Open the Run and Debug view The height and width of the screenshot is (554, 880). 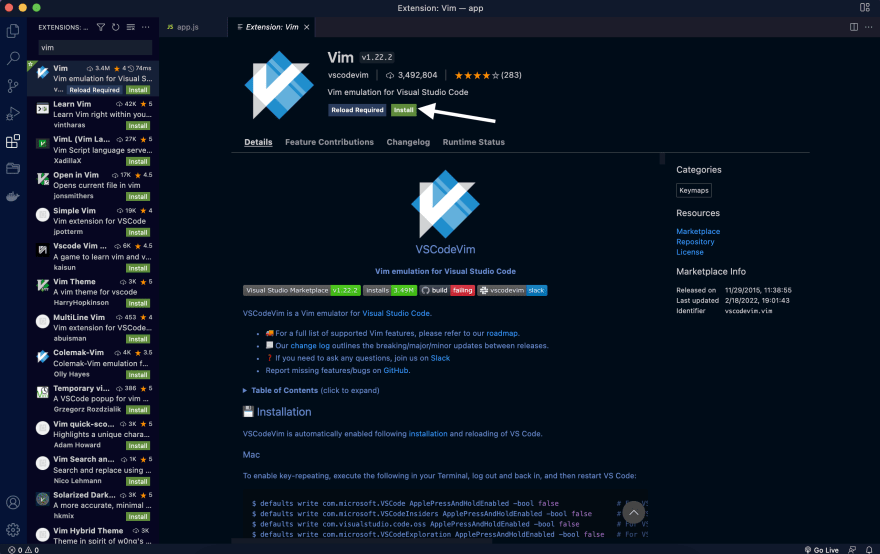click(13, 113)
